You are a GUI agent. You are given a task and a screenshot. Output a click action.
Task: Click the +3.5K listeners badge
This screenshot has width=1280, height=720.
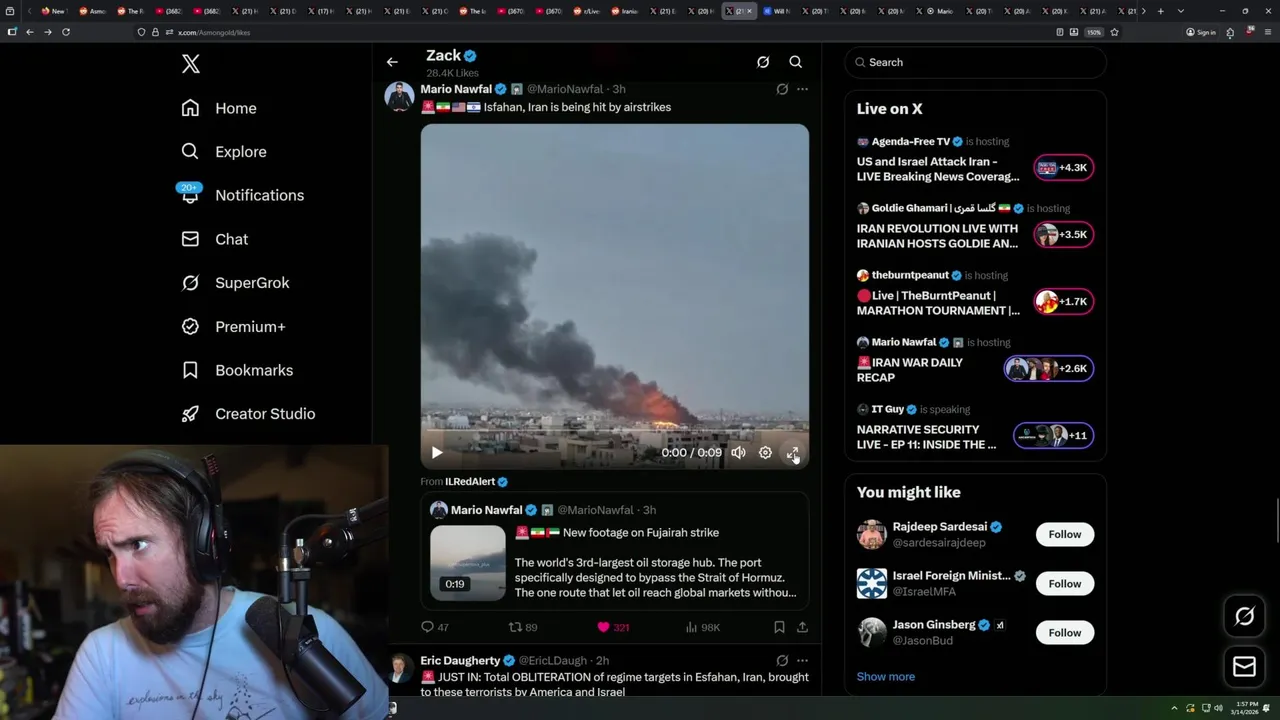1064,235
